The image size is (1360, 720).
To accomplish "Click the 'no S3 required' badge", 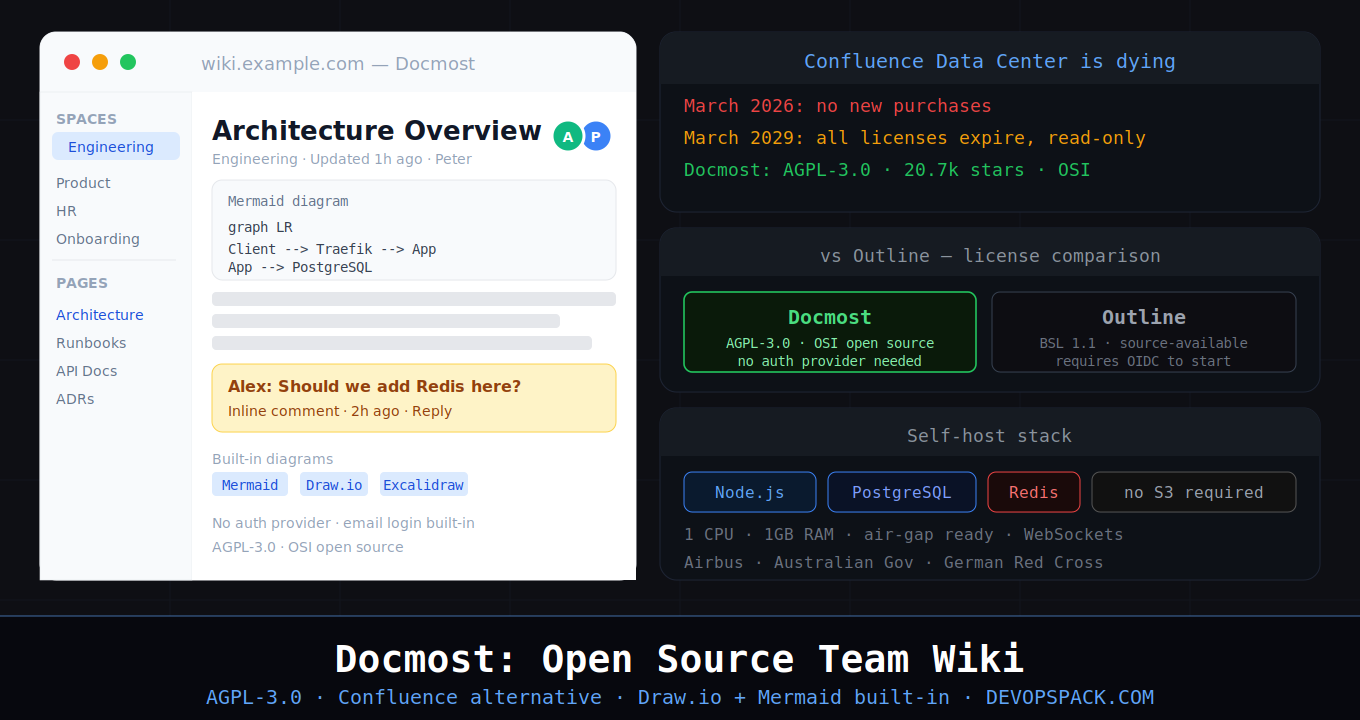I will click(1194, 492).
